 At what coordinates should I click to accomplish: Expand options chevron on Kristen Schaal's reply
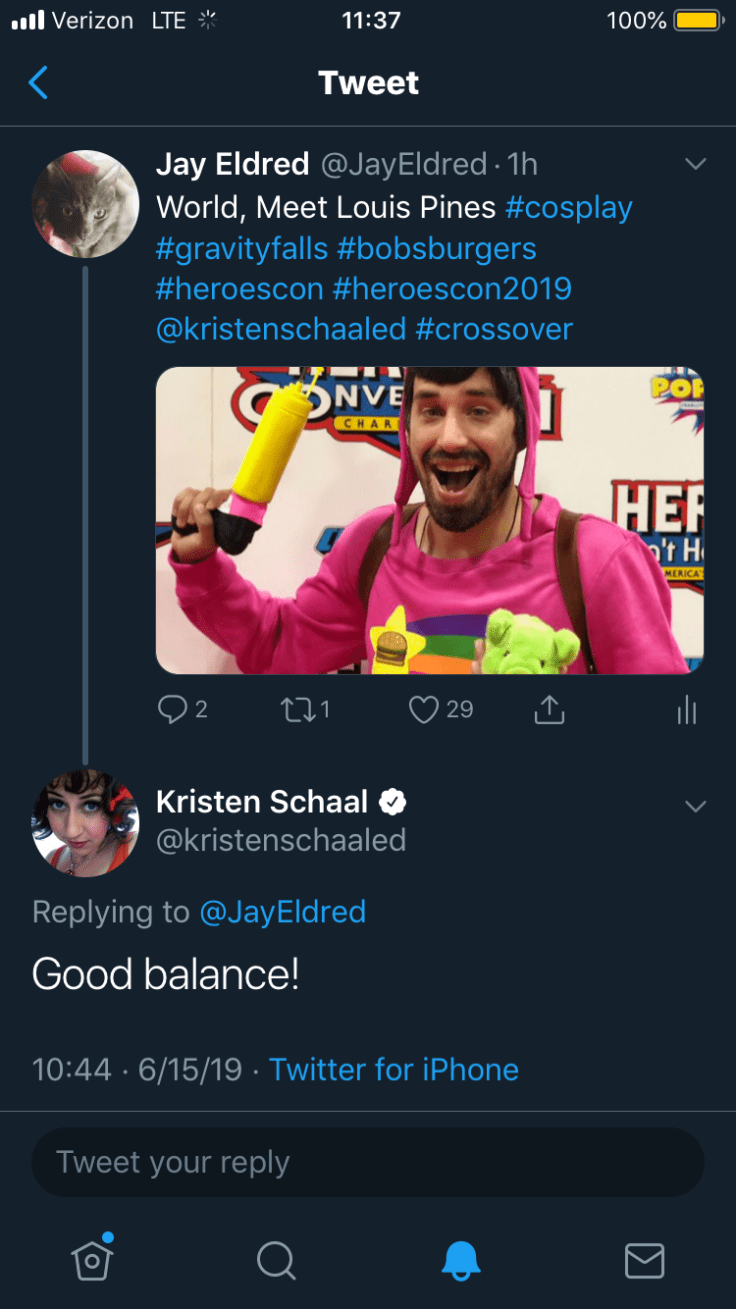694,805
